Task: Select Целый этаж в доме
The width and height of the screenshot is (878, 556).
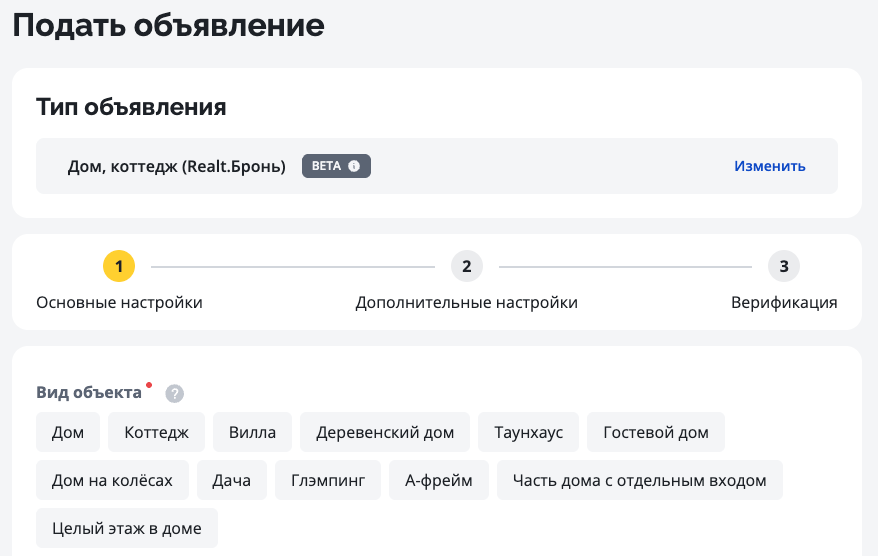Action: pos(126,528)
